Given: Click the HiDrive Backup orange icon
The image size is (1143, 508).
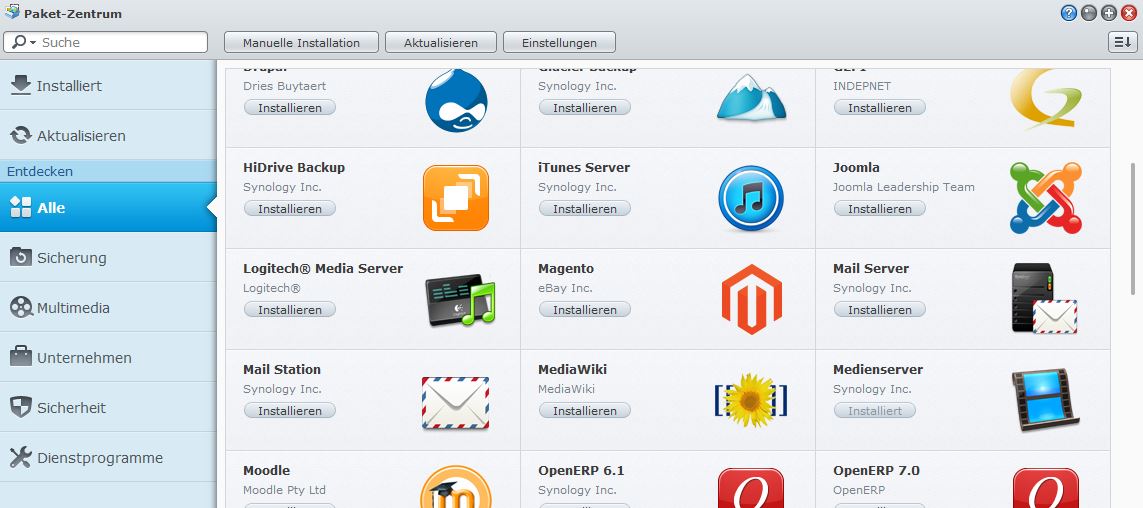Looking at the screenshot, I should point(455,198).
